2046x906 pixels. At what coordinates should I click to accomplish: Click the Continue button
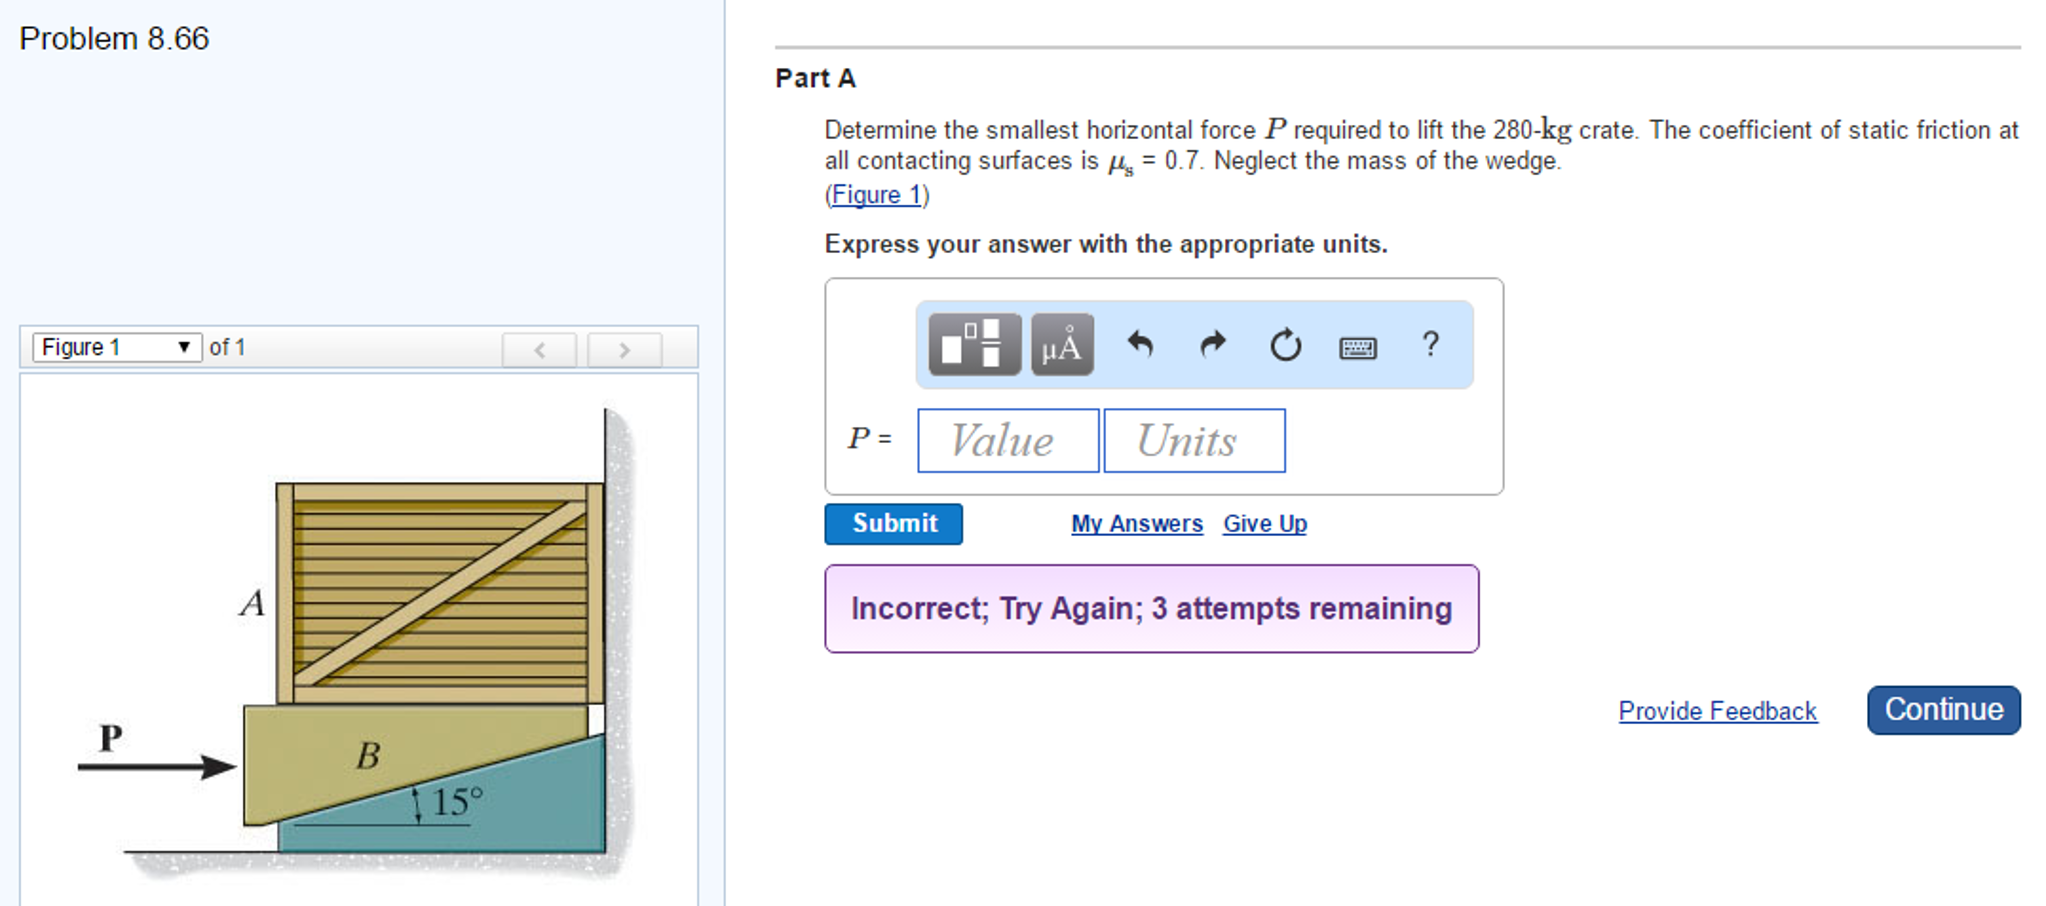1942,709
